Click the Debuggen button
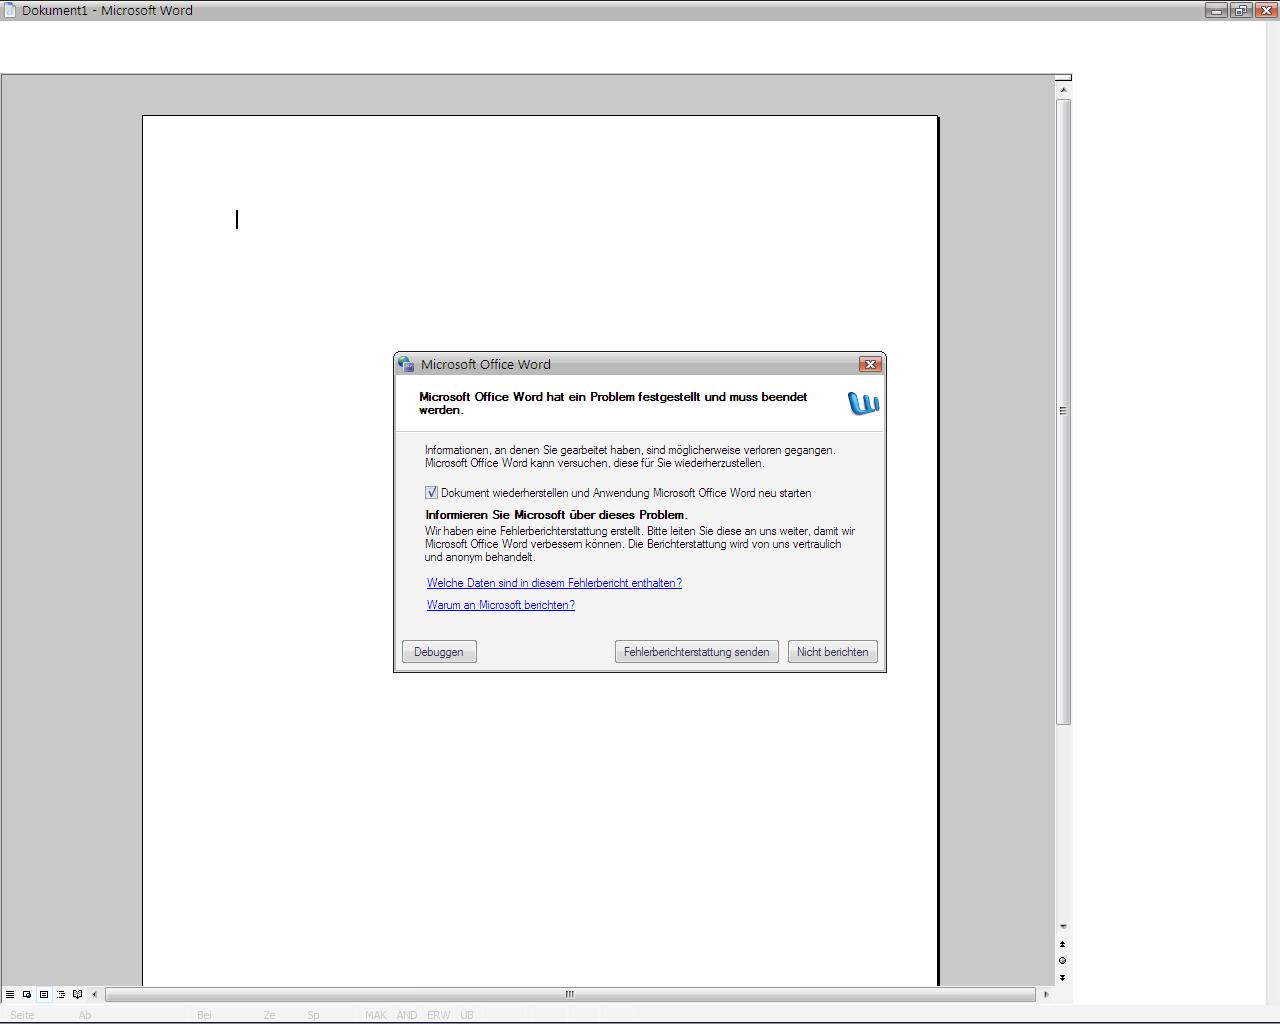1280x1024 pixels. pos(439,652)
